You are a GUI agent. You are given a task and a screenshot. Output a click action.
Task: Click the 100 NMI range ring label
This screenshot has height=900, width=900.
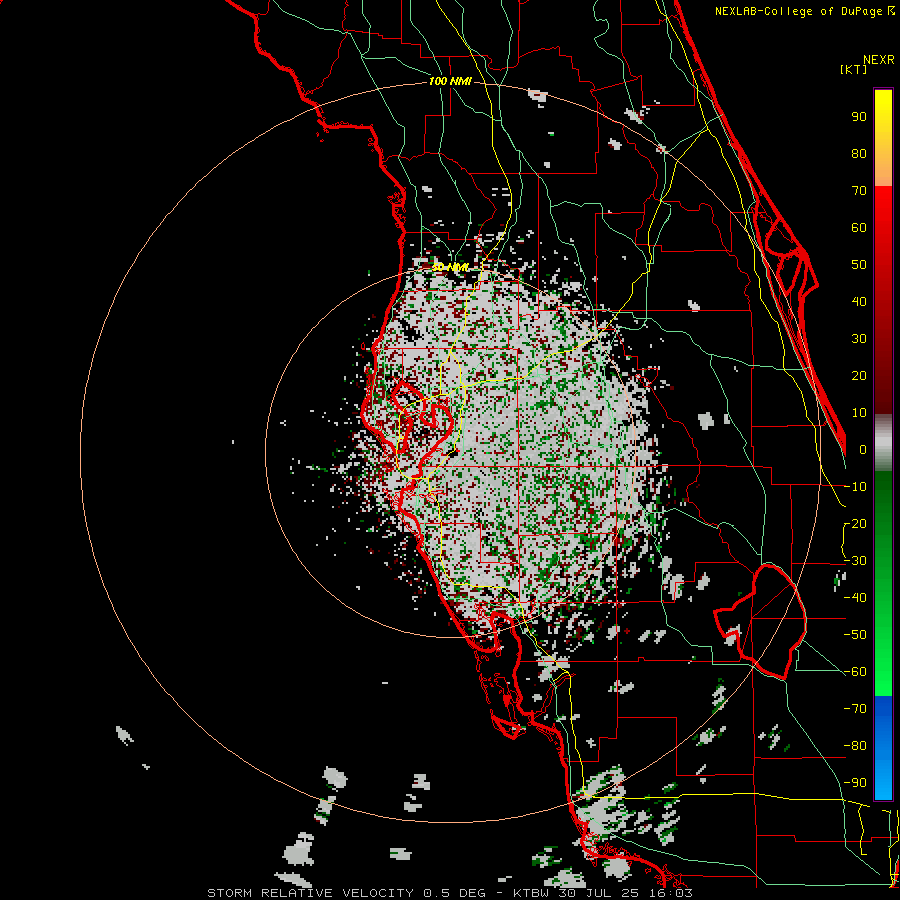click(450, 82)
